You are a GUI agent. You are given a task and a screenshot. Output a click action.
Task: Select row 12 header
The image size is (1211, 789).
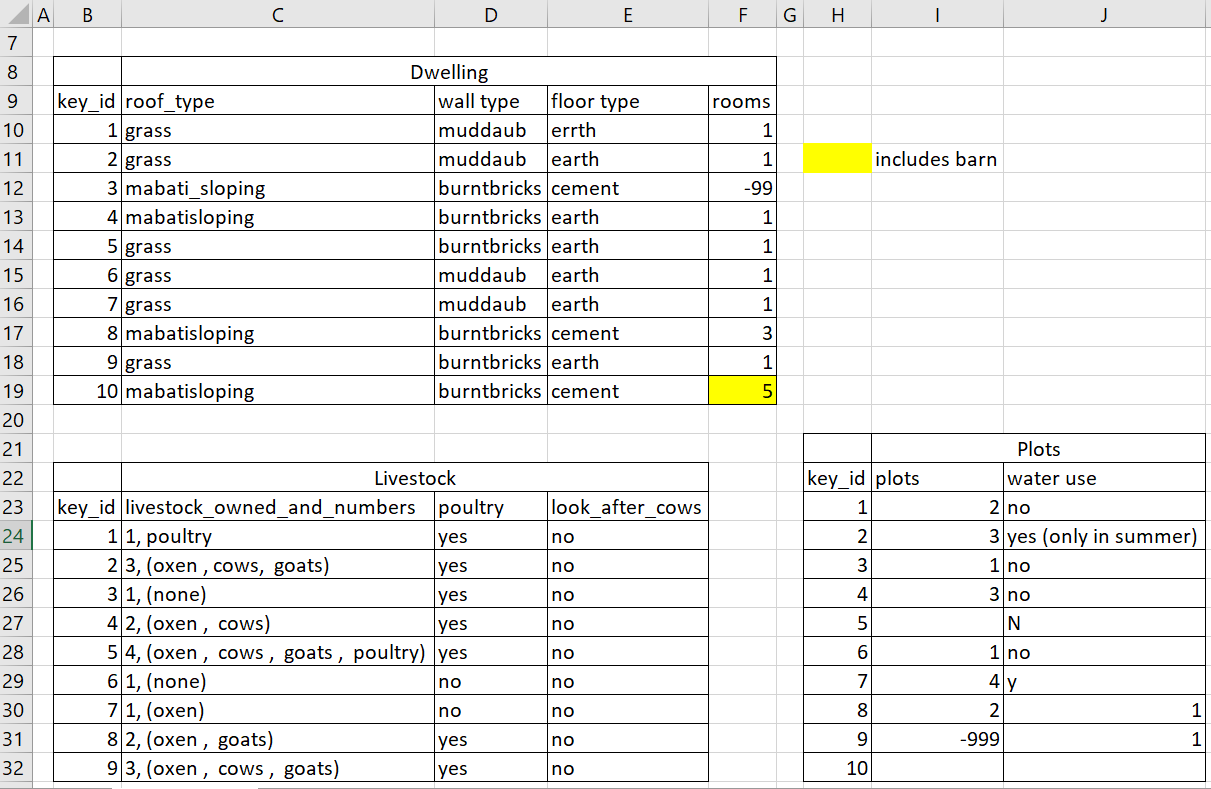point(16,188)
